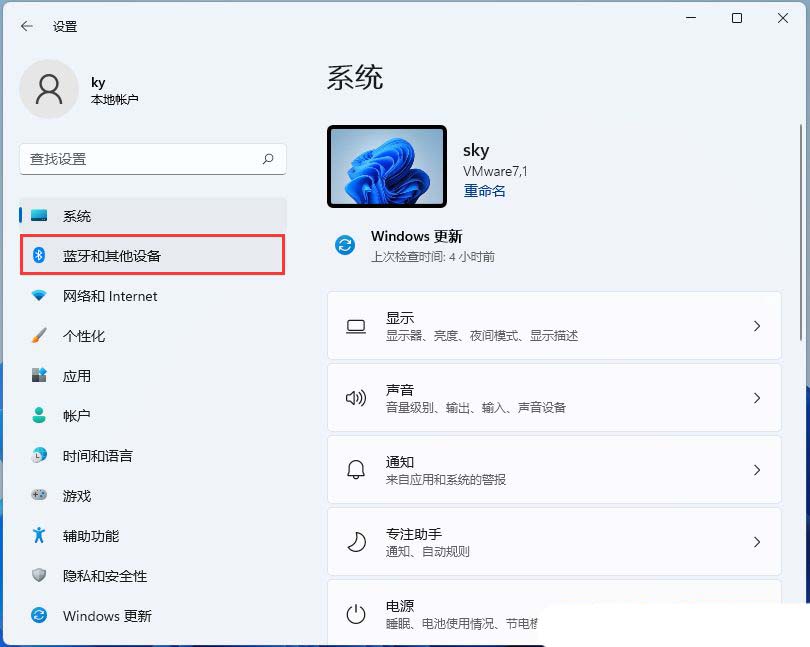Viewport: 810px width, 647px height.
Task: Click inside the 查找设置 search box
Action: click(150, 160)
